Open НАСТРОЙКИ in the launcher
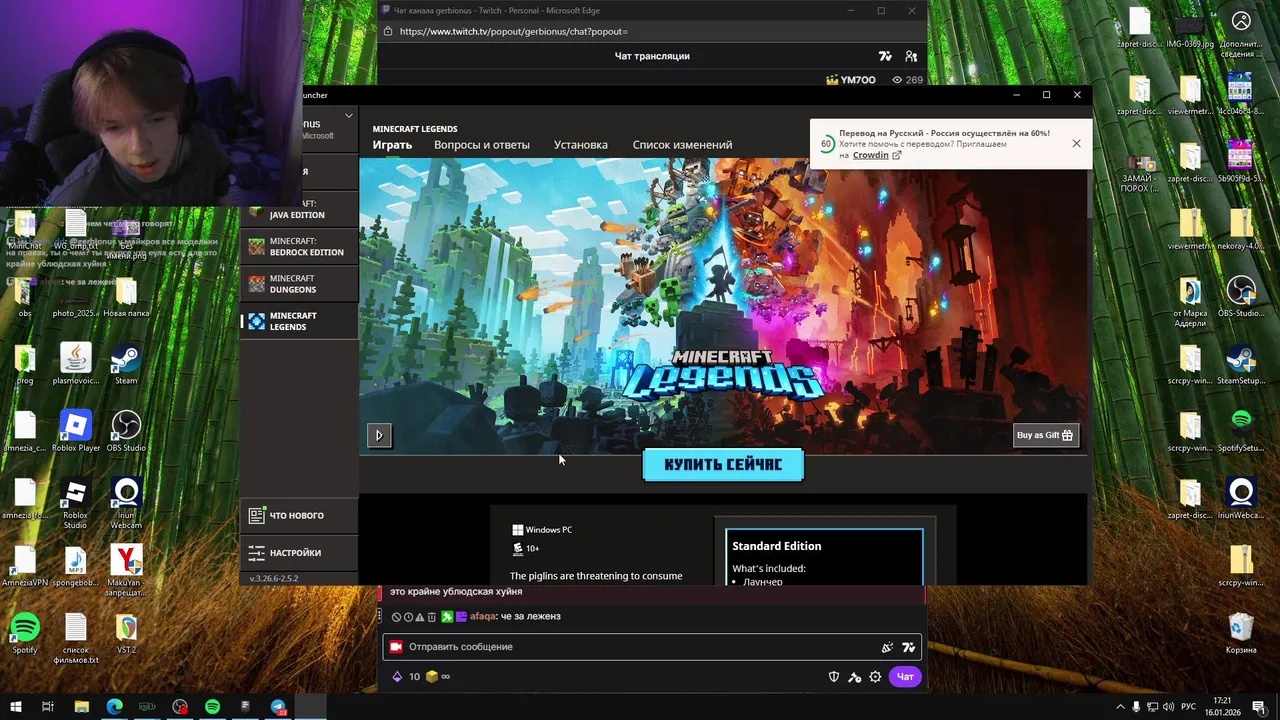The width and height of the screenshot is (1280, 720). click(299, 553)
